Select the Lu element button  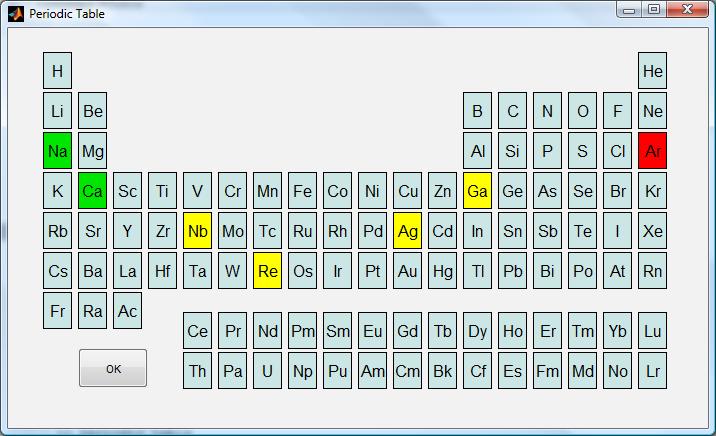(x=653, y=331)
